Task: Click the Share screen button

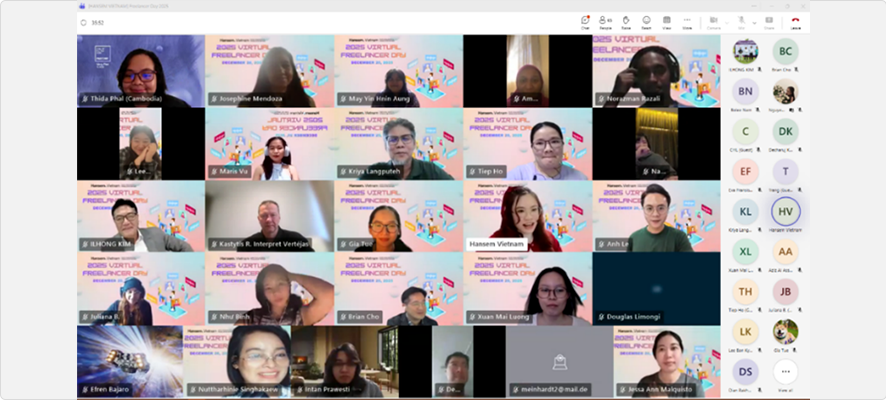Action: pos(769,22)
